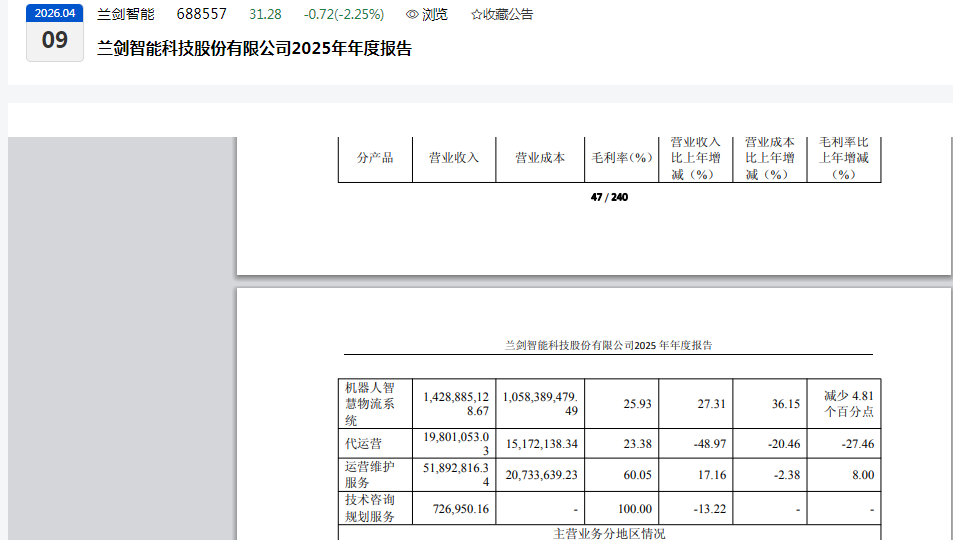Click the 毛利率(%) column header
The image size is (953, 540).
622,158
